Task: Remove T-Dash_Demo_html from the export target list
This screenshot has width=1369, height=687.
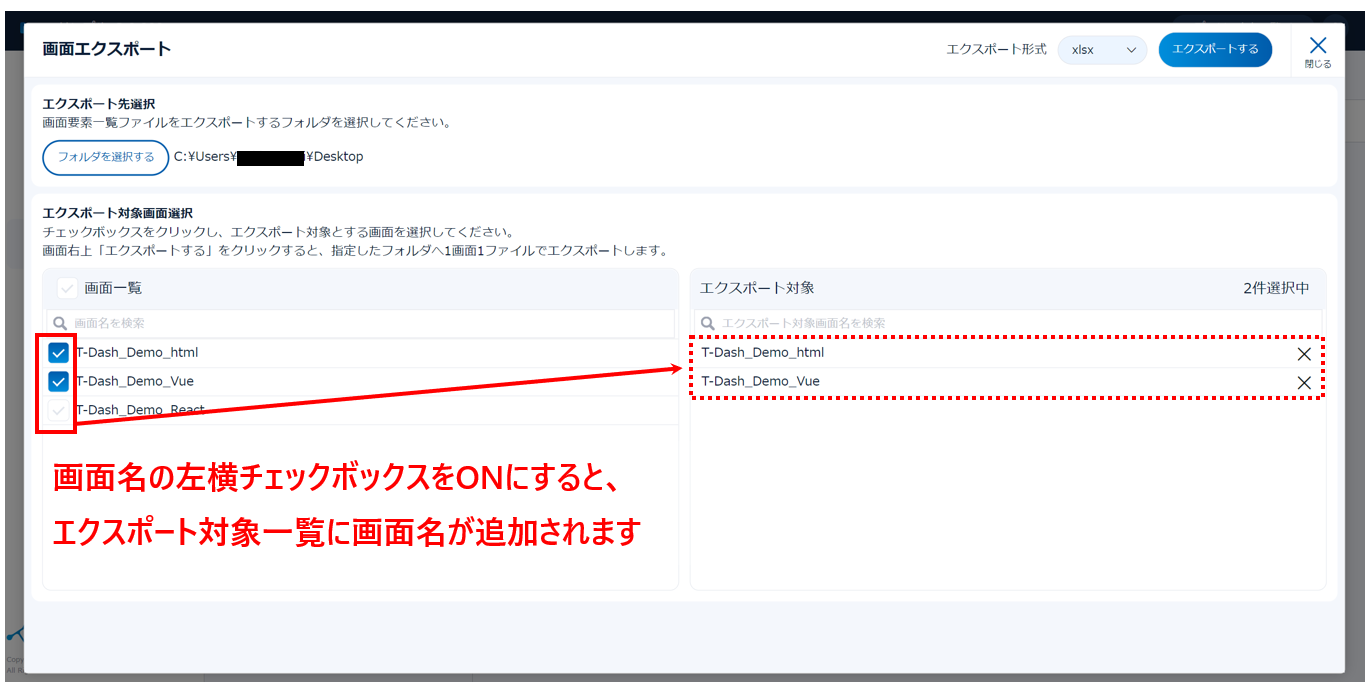Action: click(x=1303, y=354)
